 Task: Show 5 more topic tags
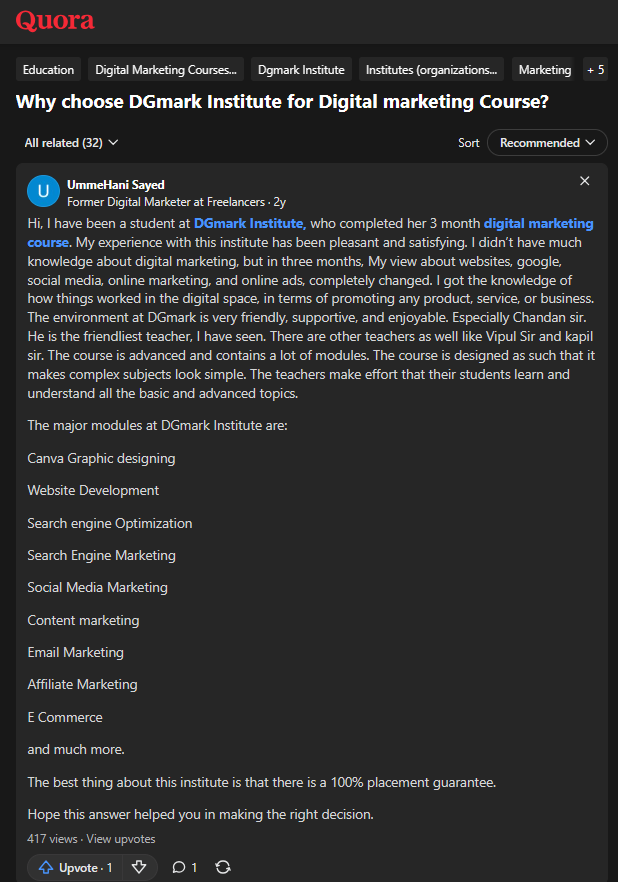pyautogui.click(x=595, y=70)
